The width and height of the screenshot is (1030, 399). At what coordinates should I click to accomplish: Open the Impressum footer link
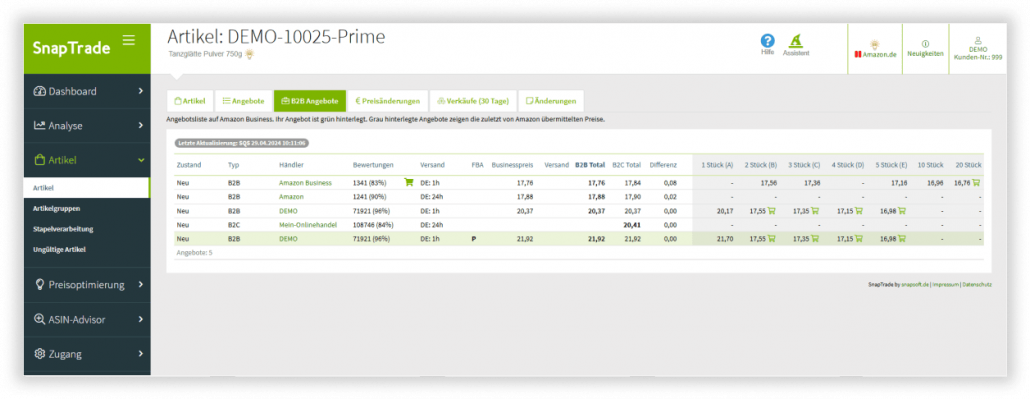pos(945,285)
